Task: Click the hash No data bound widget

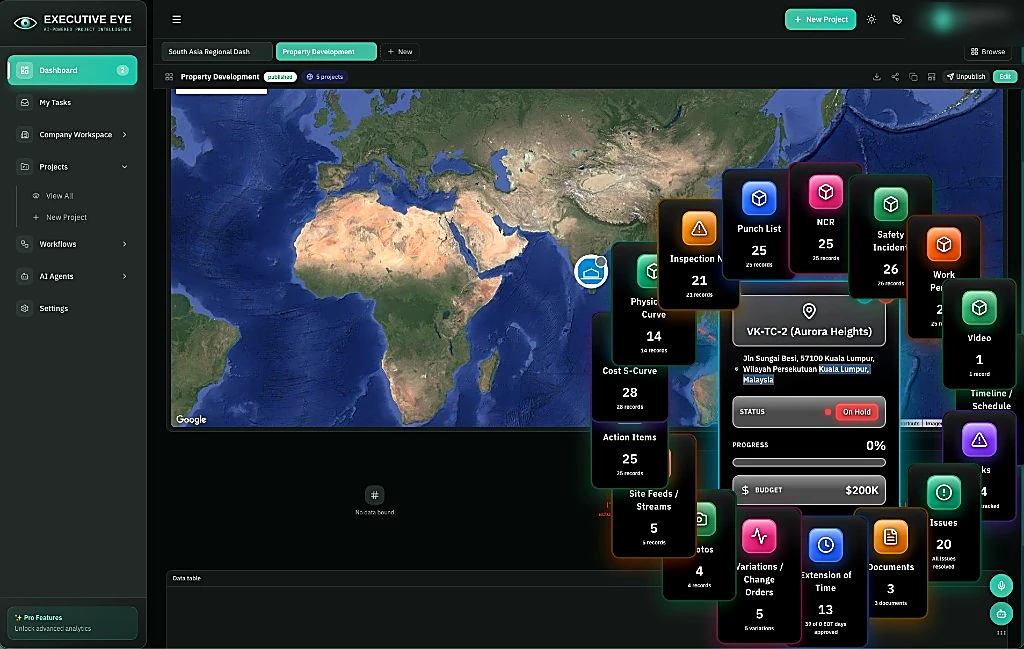Action: (x=375, y=500)
